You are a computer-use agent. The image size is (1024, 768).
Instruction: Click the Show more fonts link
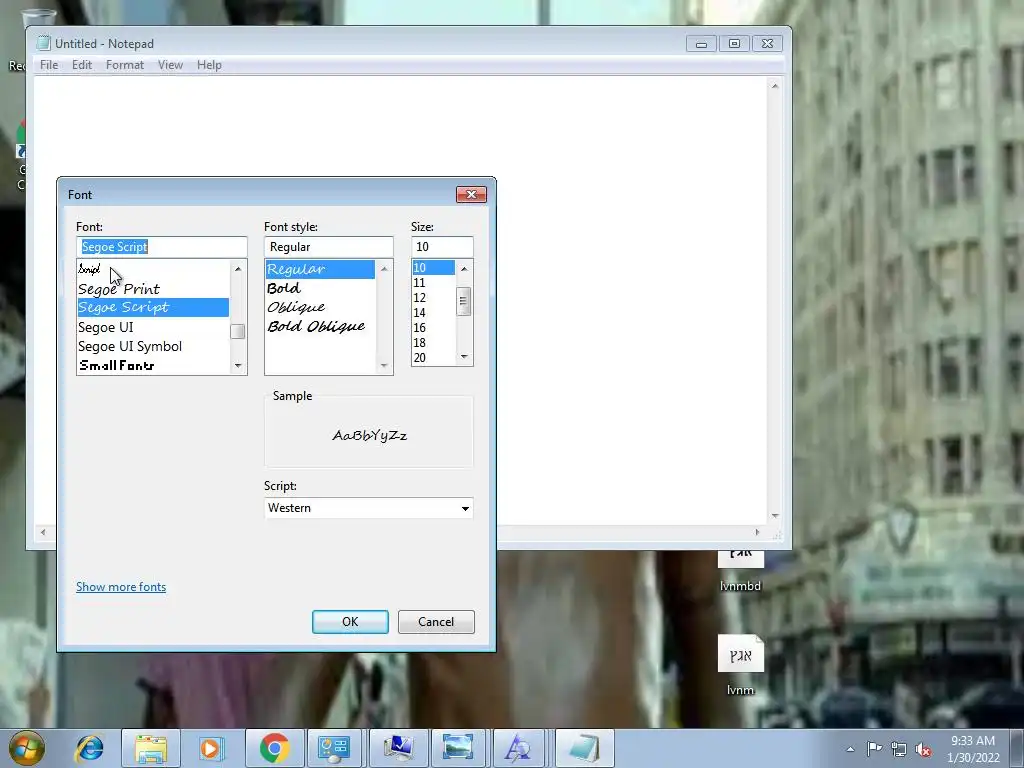[121, 586]
